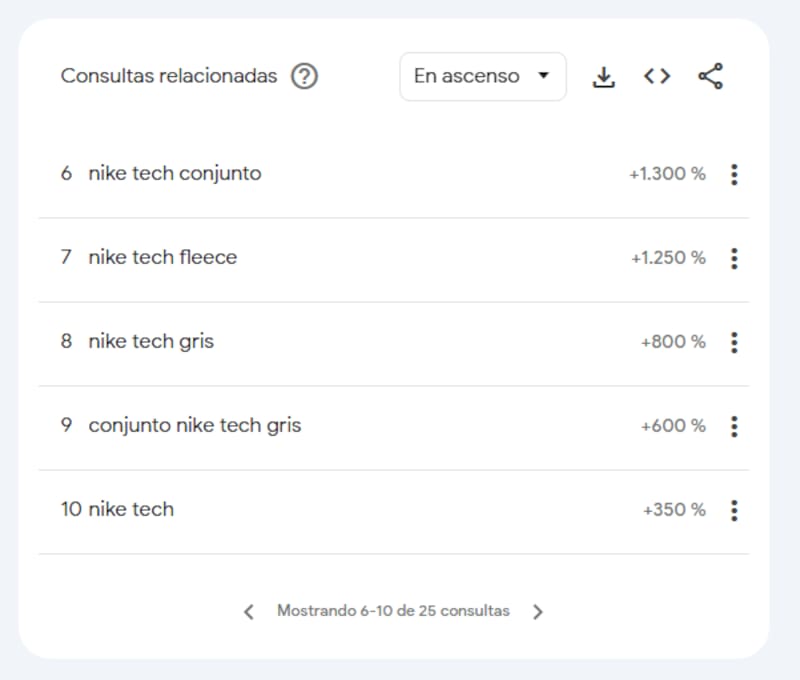Open the embed code icon
800x680 pixels.
(x=657, y=77)
